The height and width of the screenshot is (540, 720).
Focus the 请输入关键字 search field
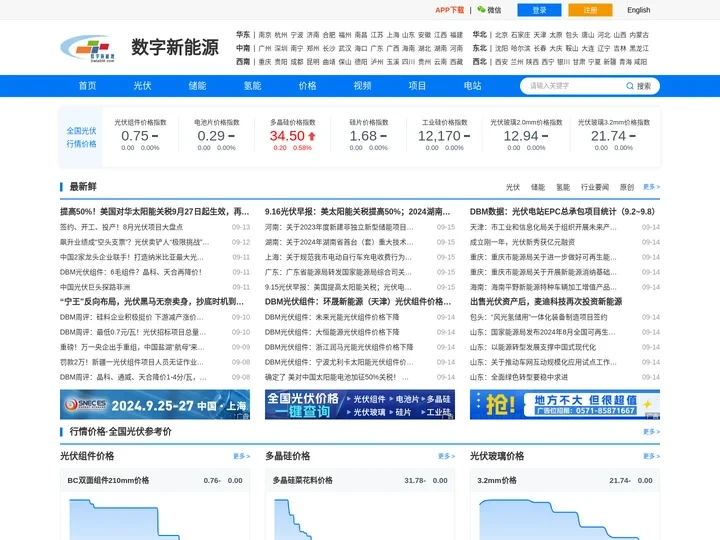(574, 86)
